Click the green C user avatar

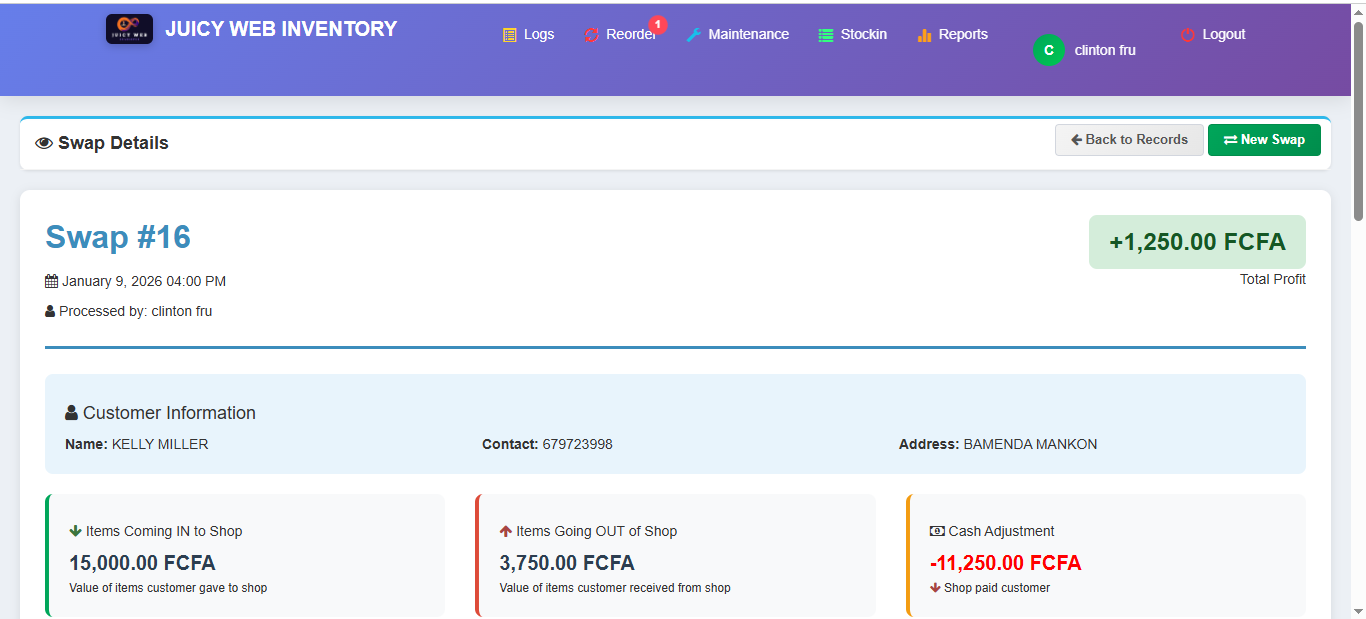pyautogui.click(x=1047, y=49)
